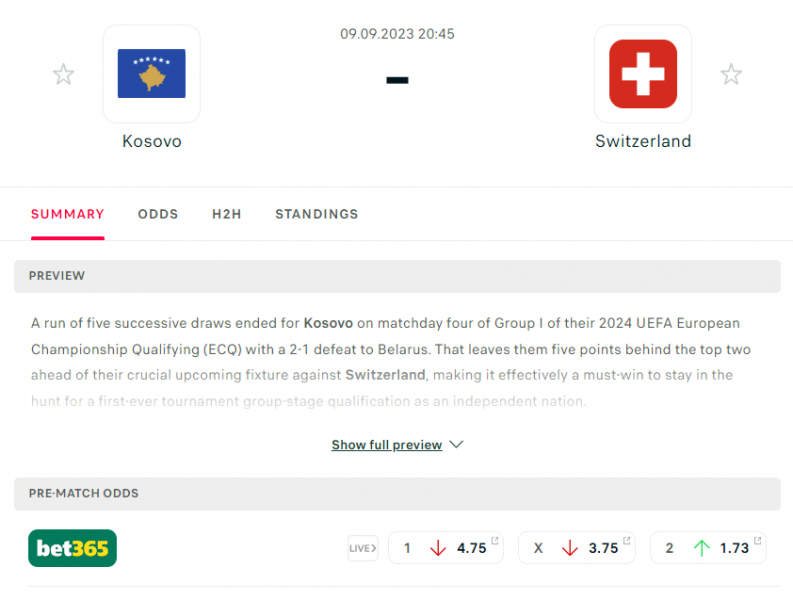Click the bet365 bookmaker logo

[72, 548]
